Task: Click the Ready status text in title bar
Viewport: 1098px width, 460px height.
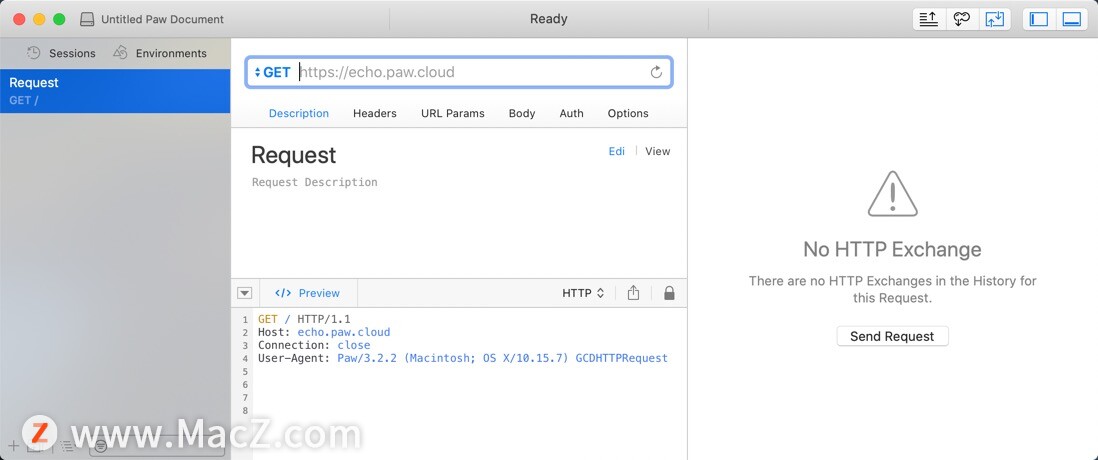Action: coord(548,19)
